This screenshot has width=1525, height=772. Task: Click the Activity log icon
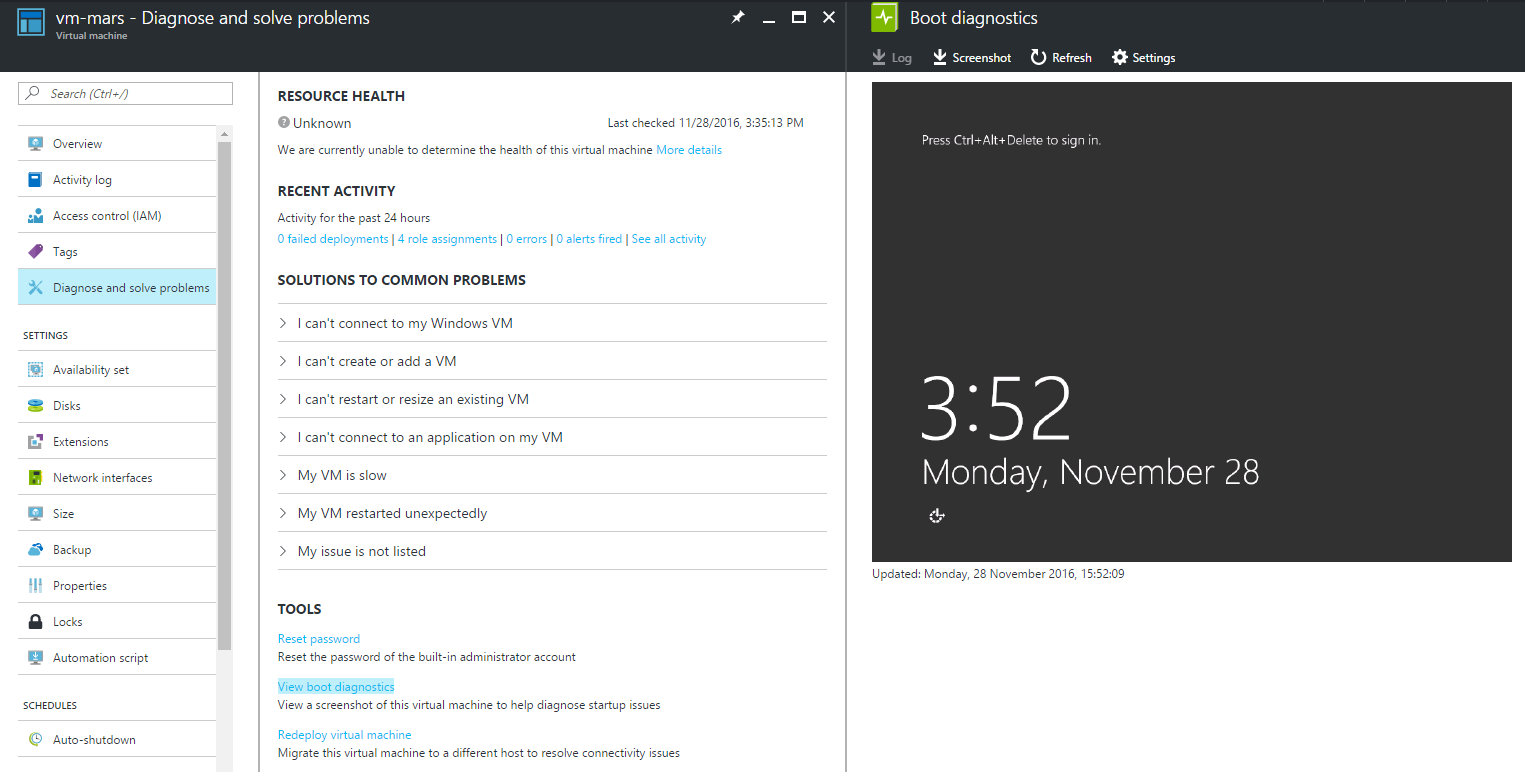(35, 179)
